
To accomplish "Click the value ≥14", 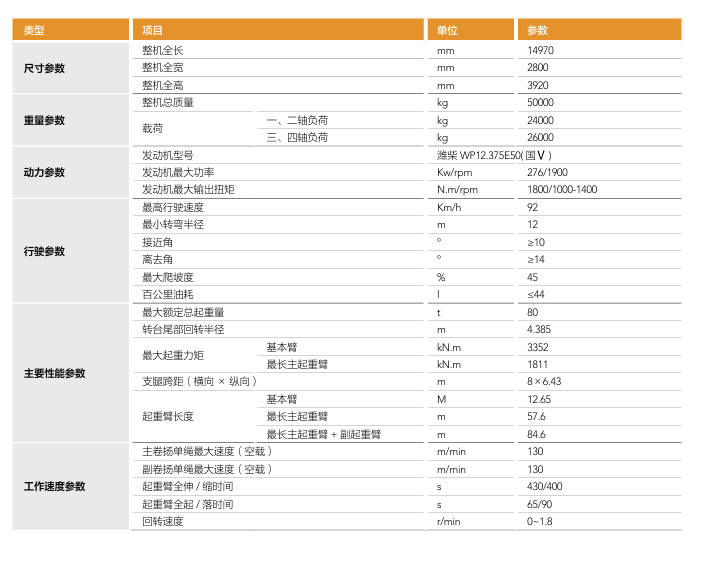I will (536, 259).
